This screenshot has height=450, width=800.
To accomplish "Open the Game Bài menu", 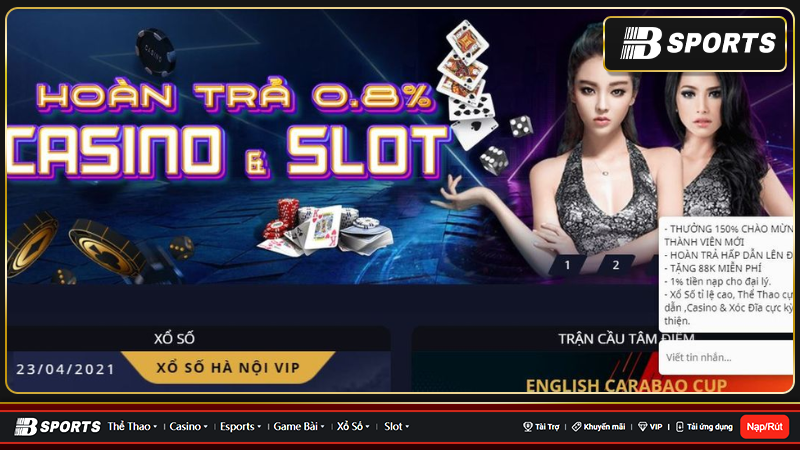I will 299,427.
